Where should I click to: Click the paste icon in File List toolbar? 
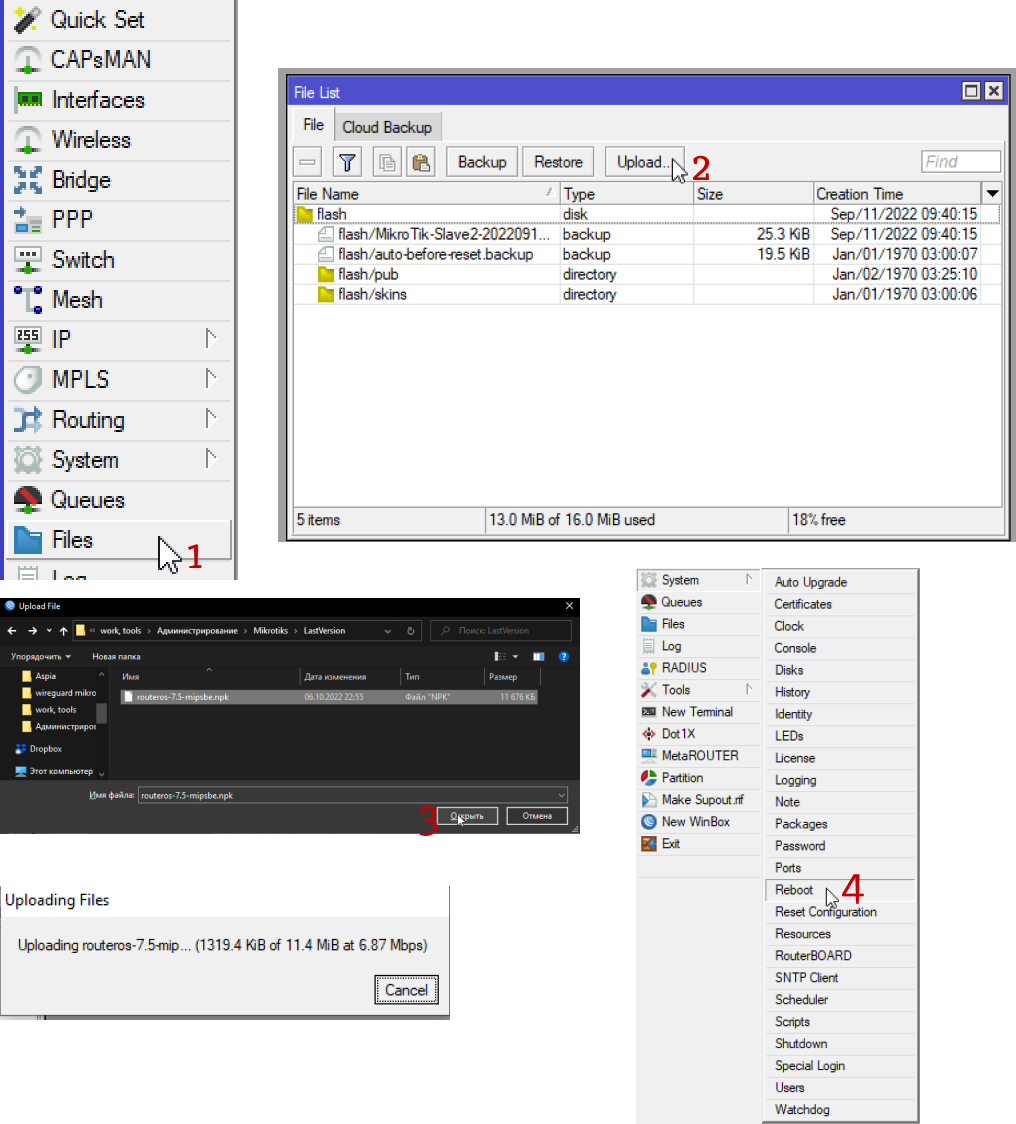click(421, 162)
